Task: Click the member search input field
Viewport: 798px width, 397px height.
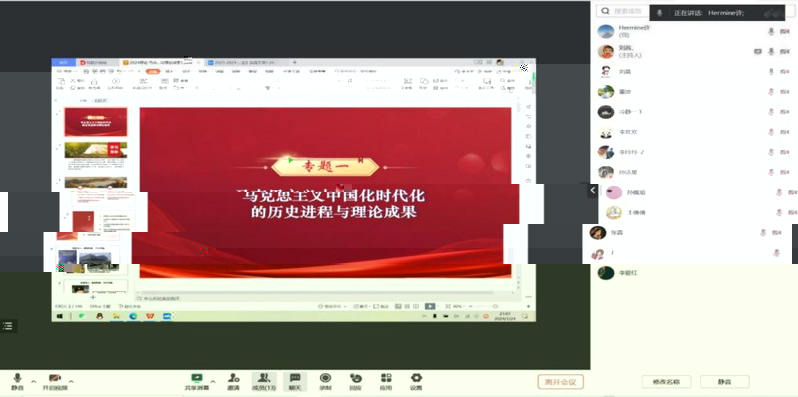Action: point(623,11)
